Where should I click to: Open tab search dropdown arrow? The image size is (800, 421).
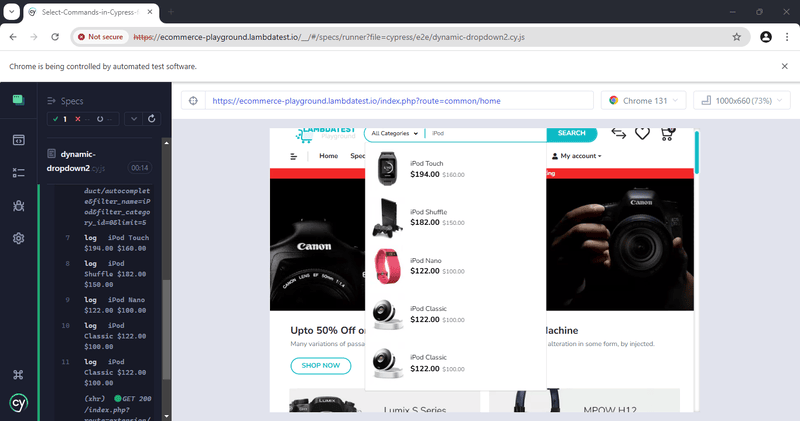pos(11,12)
